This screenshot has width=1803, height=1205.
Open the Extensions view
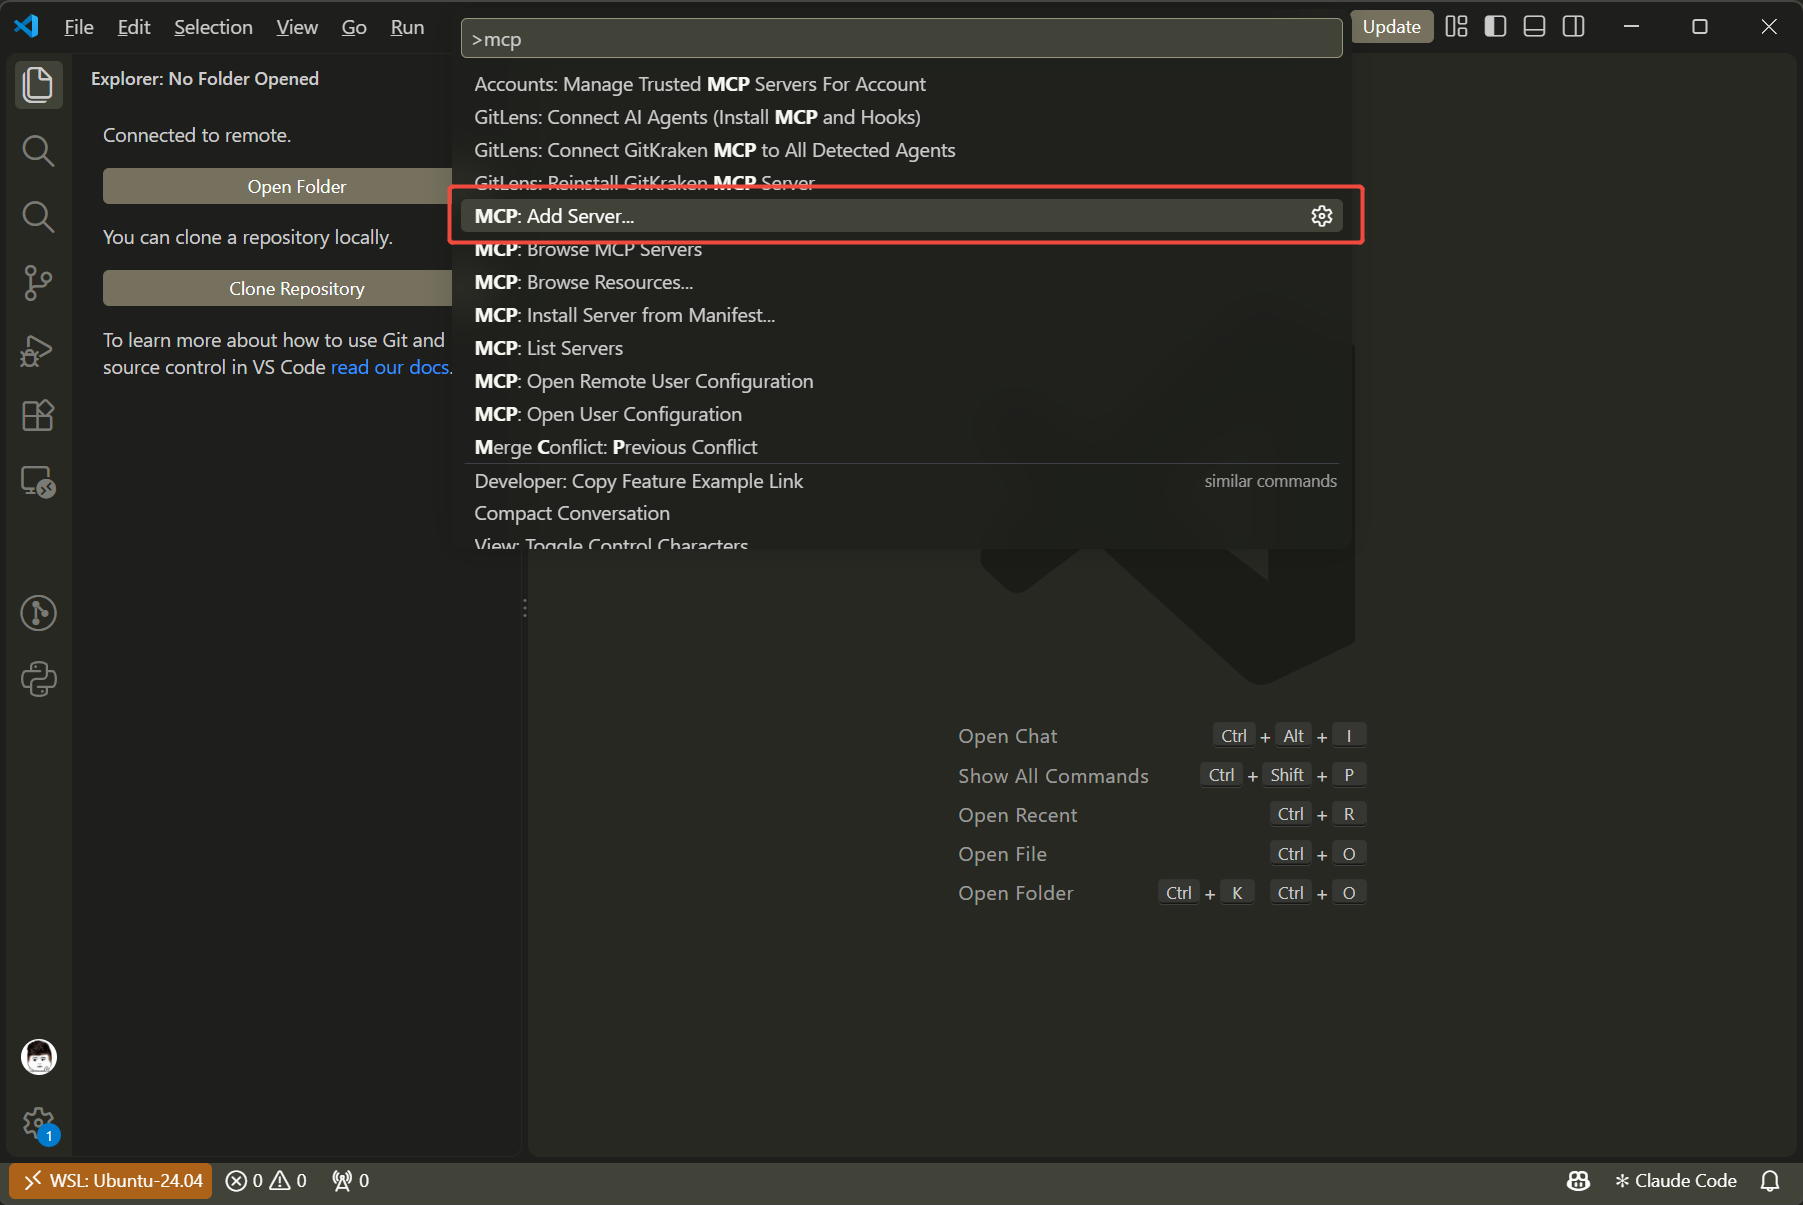pyautogui.click(x=38, y=415)
